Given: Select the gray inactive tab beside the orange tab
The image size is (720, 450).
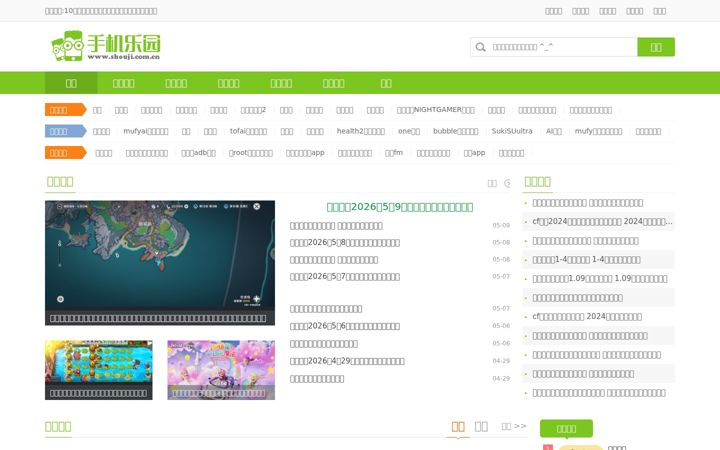Looking at the screenshot, I should coord(481,427).
